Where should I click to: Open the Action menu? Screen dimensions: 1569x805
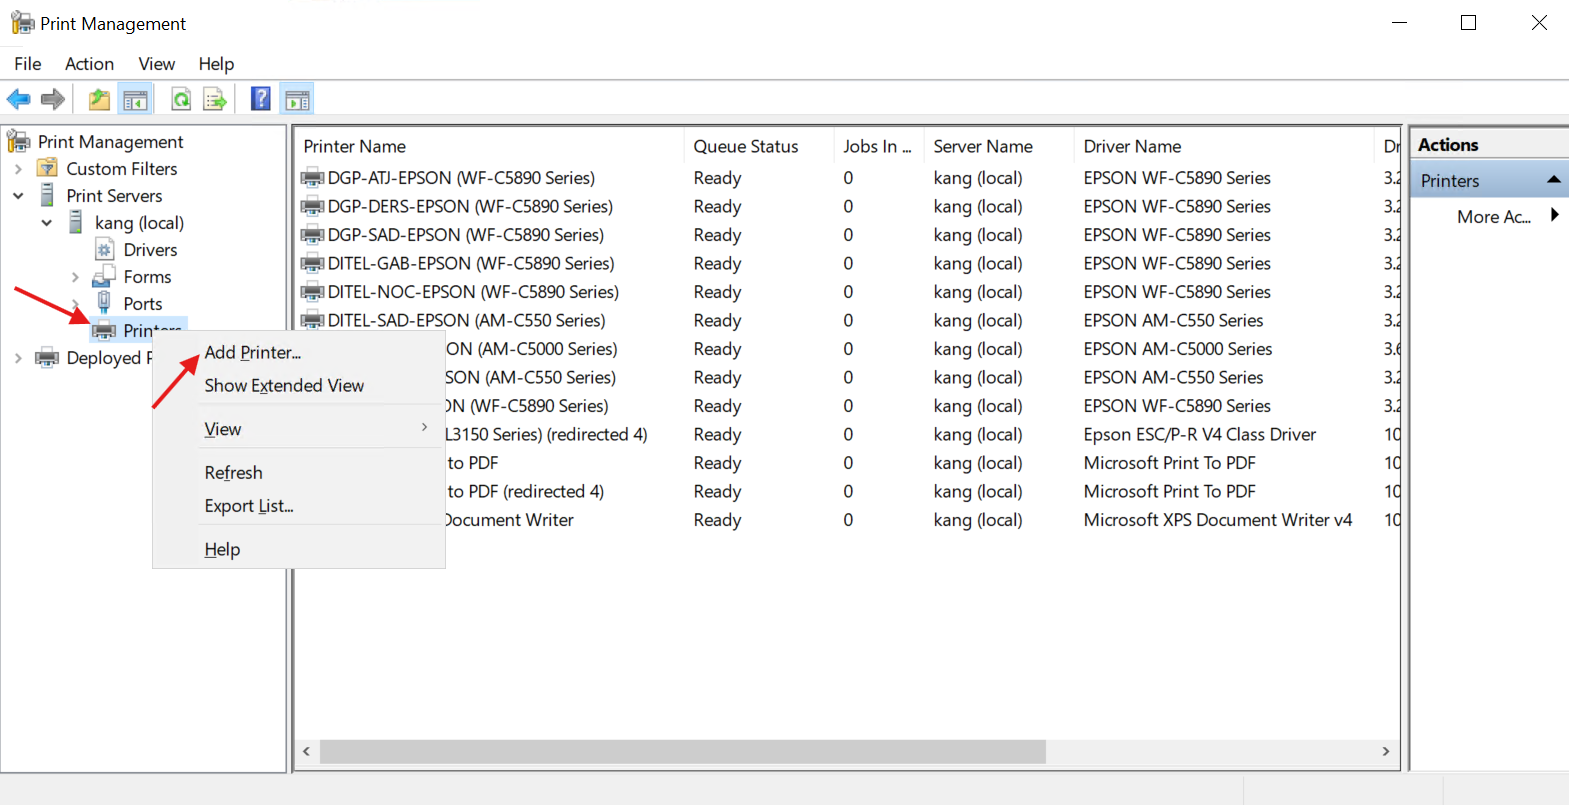(89, 64)
